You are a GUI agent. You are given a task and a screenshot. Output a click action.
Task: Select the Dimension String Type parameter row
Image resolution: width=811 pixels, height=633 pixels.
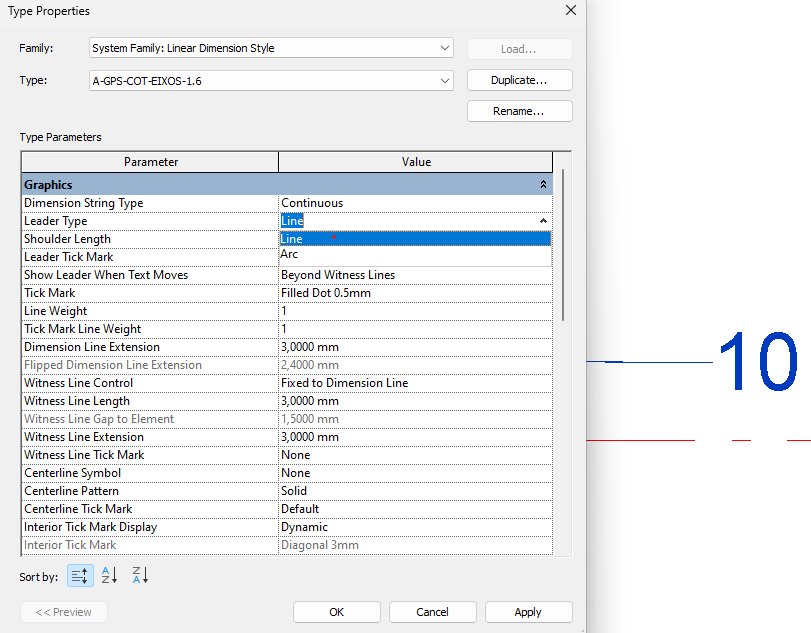[150, 203]
